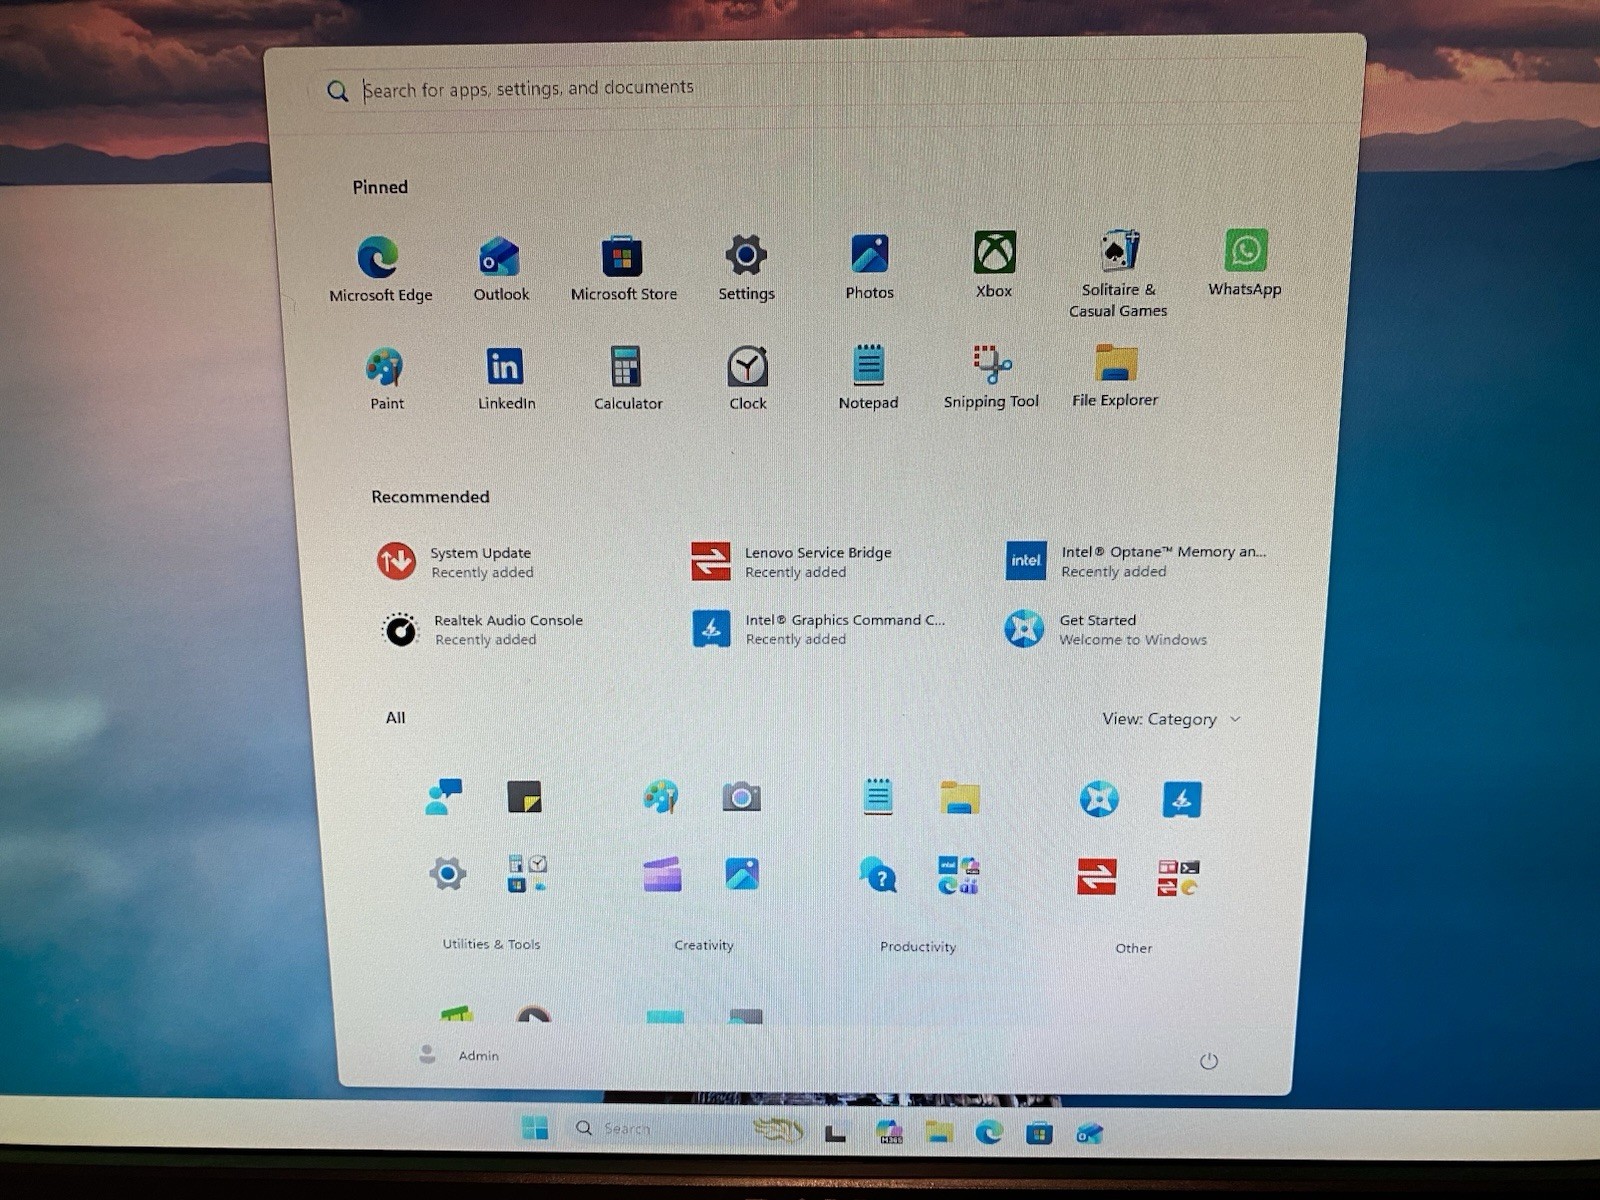Open Microsoft Store from the taskbar

(x=1039, y=1133)
